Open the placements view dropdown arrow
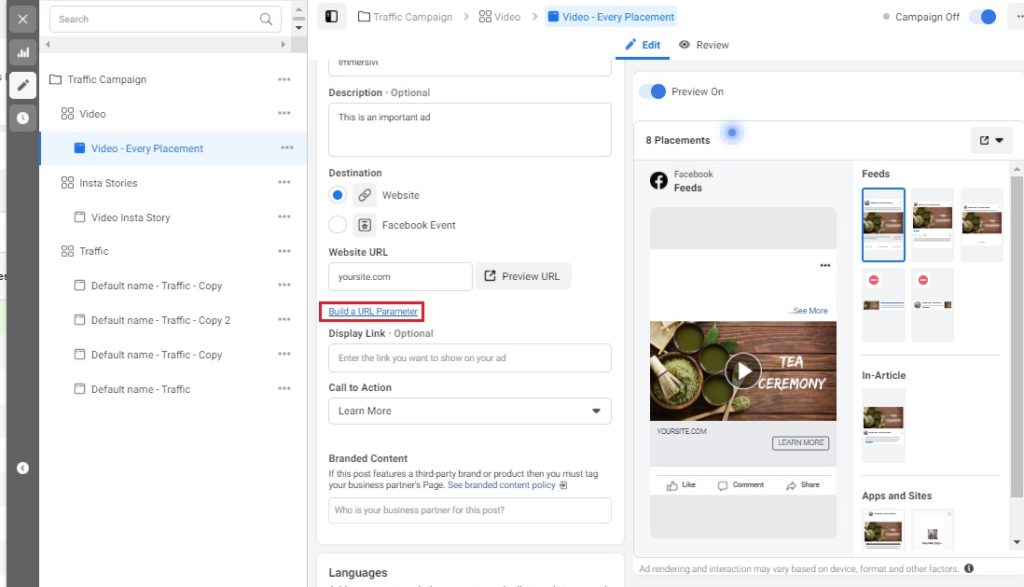 (1001, 139)
